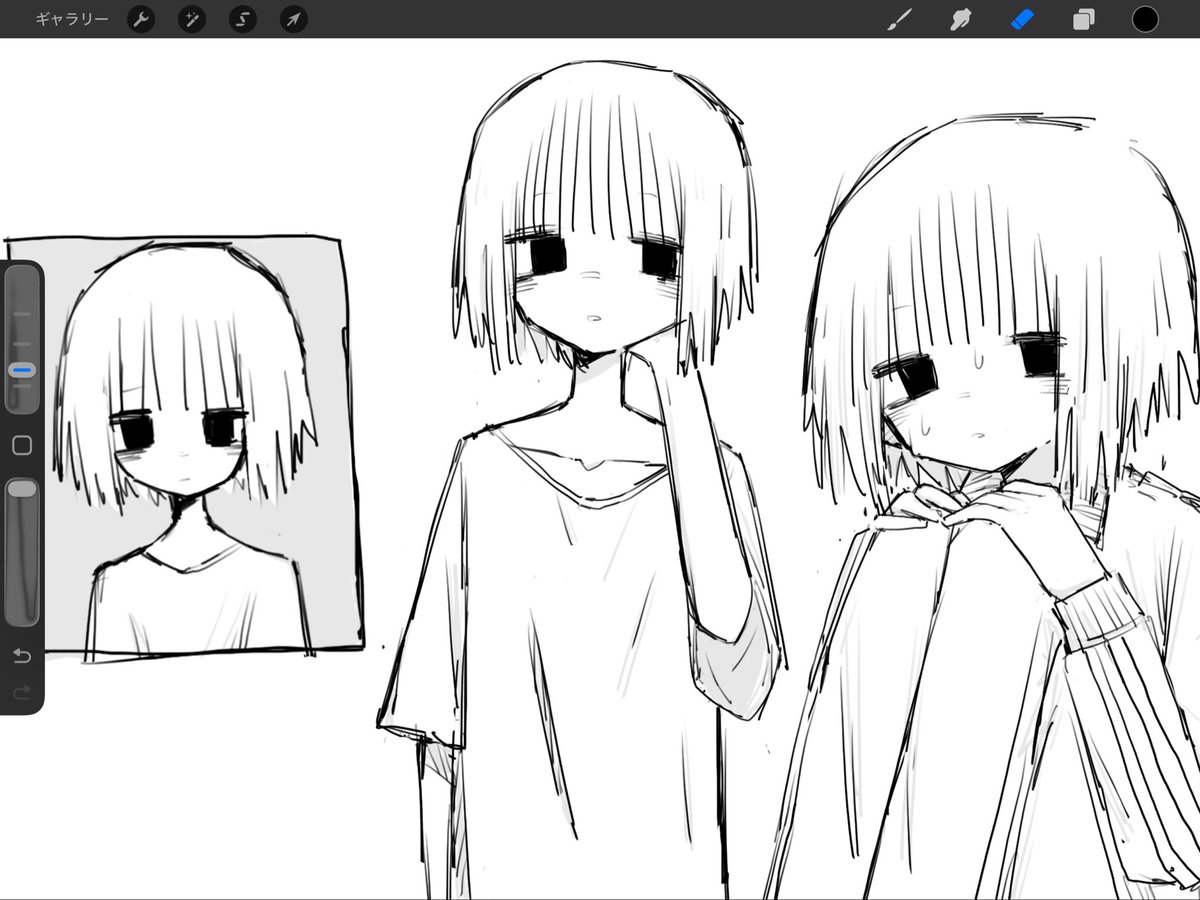Screen dimensions: 1200x900
Task: Redo the undone stroke
Action: (x=22, y=692)
